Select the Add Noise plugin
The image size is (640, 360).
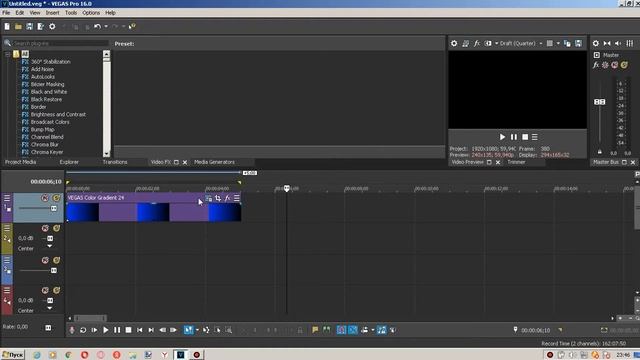coord(42,69)
